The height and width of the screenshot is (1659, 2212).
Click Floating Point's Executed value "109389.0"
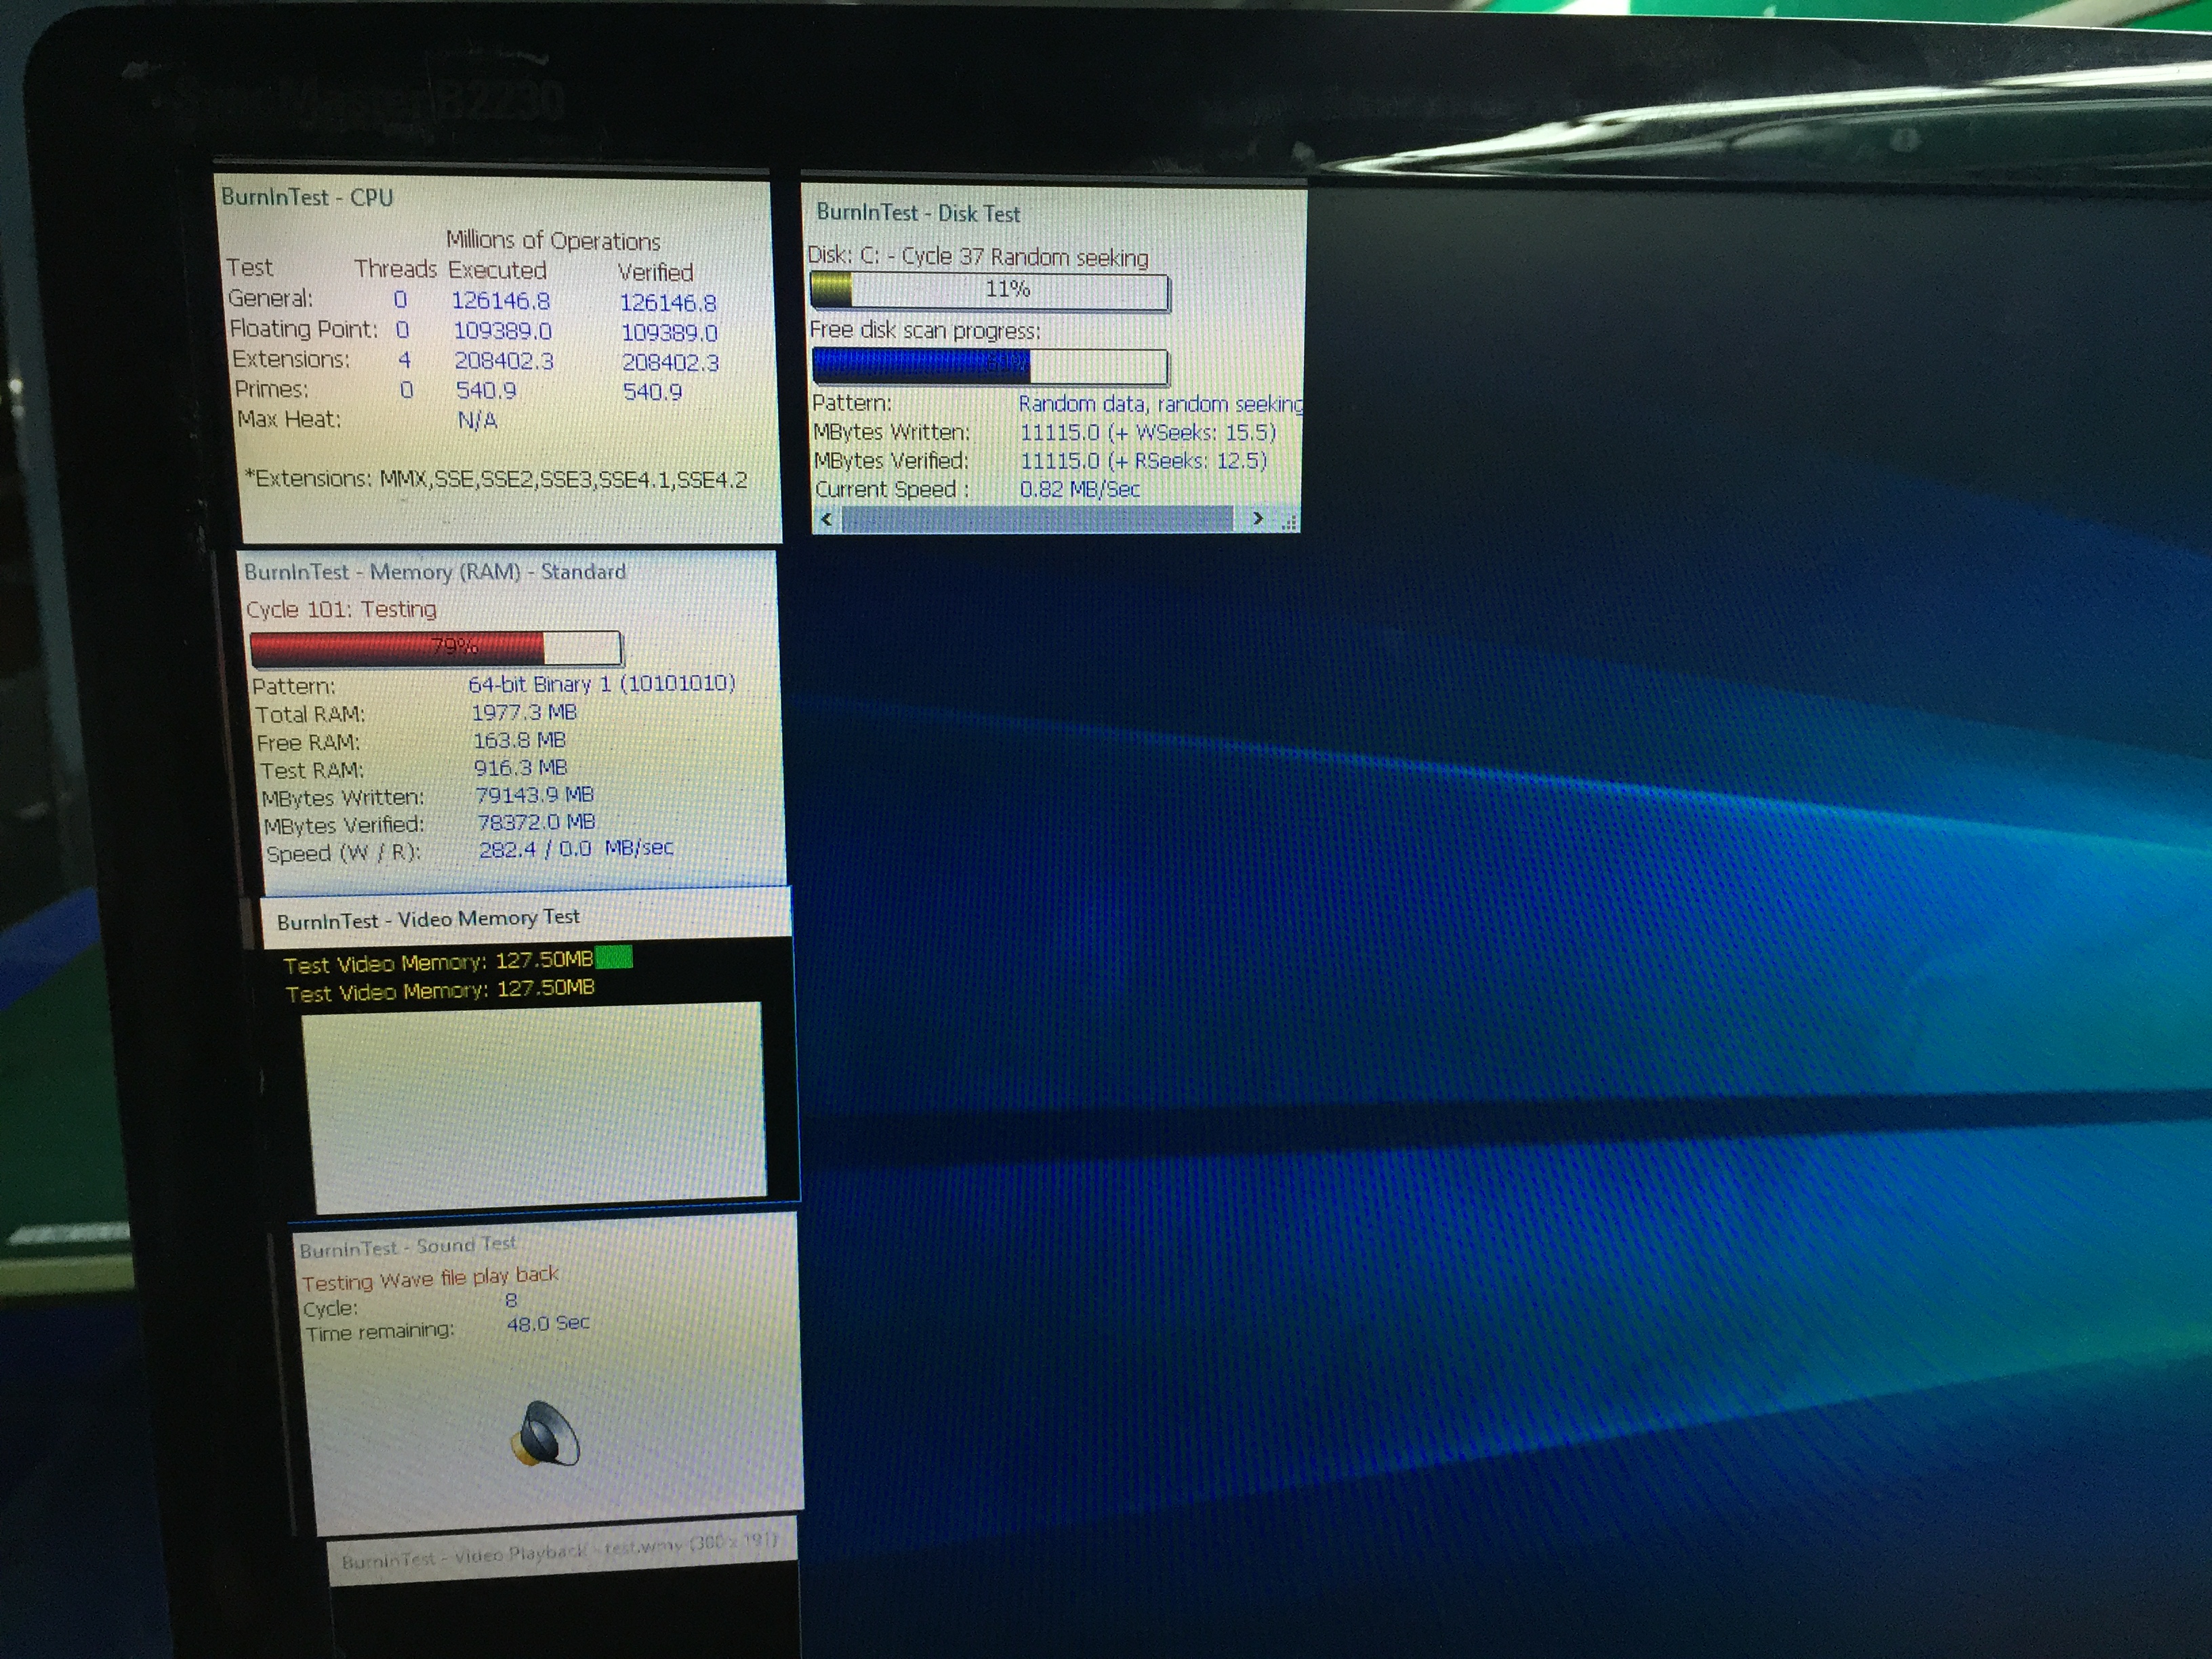click(x=502, y=331)
